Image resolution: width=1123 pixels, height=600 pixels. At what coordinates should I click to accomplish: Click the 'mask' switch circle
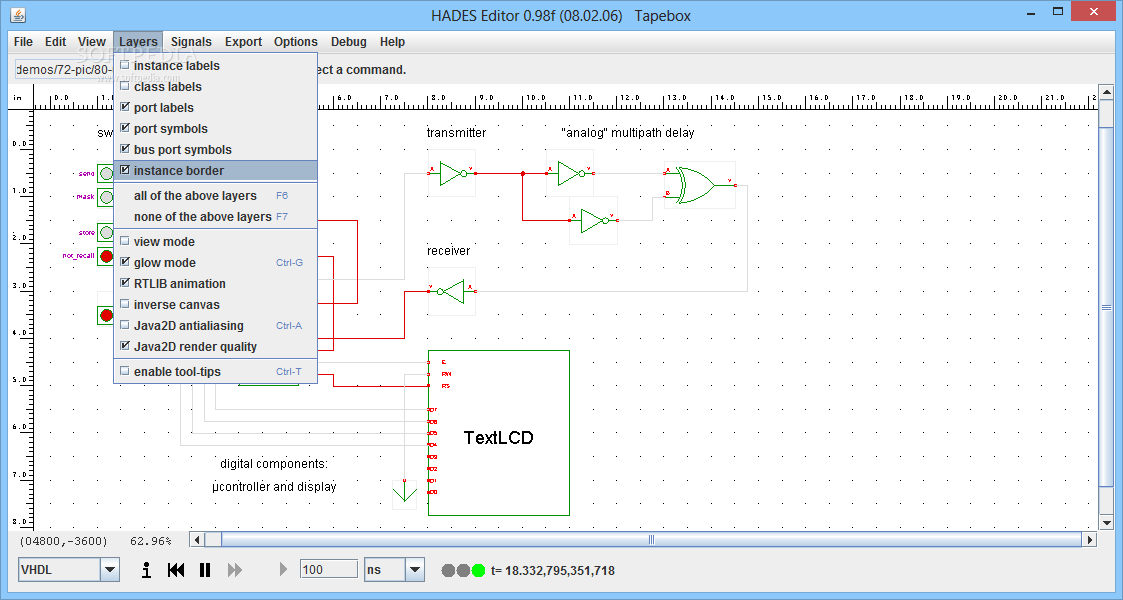(106, 196)
